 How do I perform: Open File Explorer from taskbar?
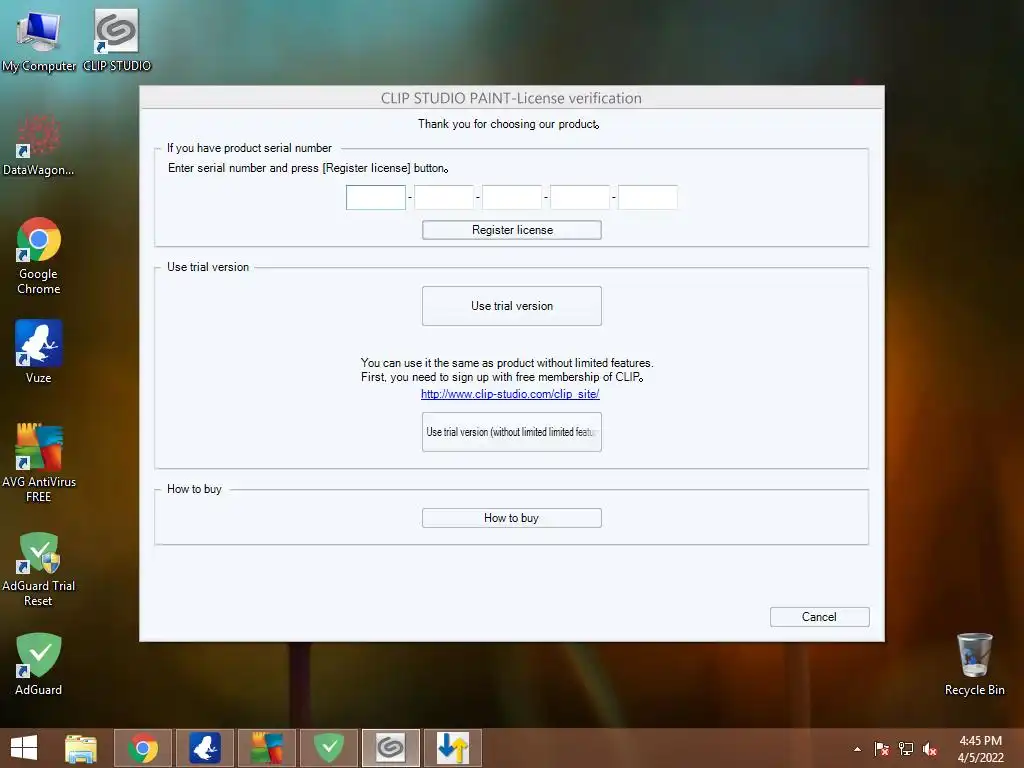(81, 748)
